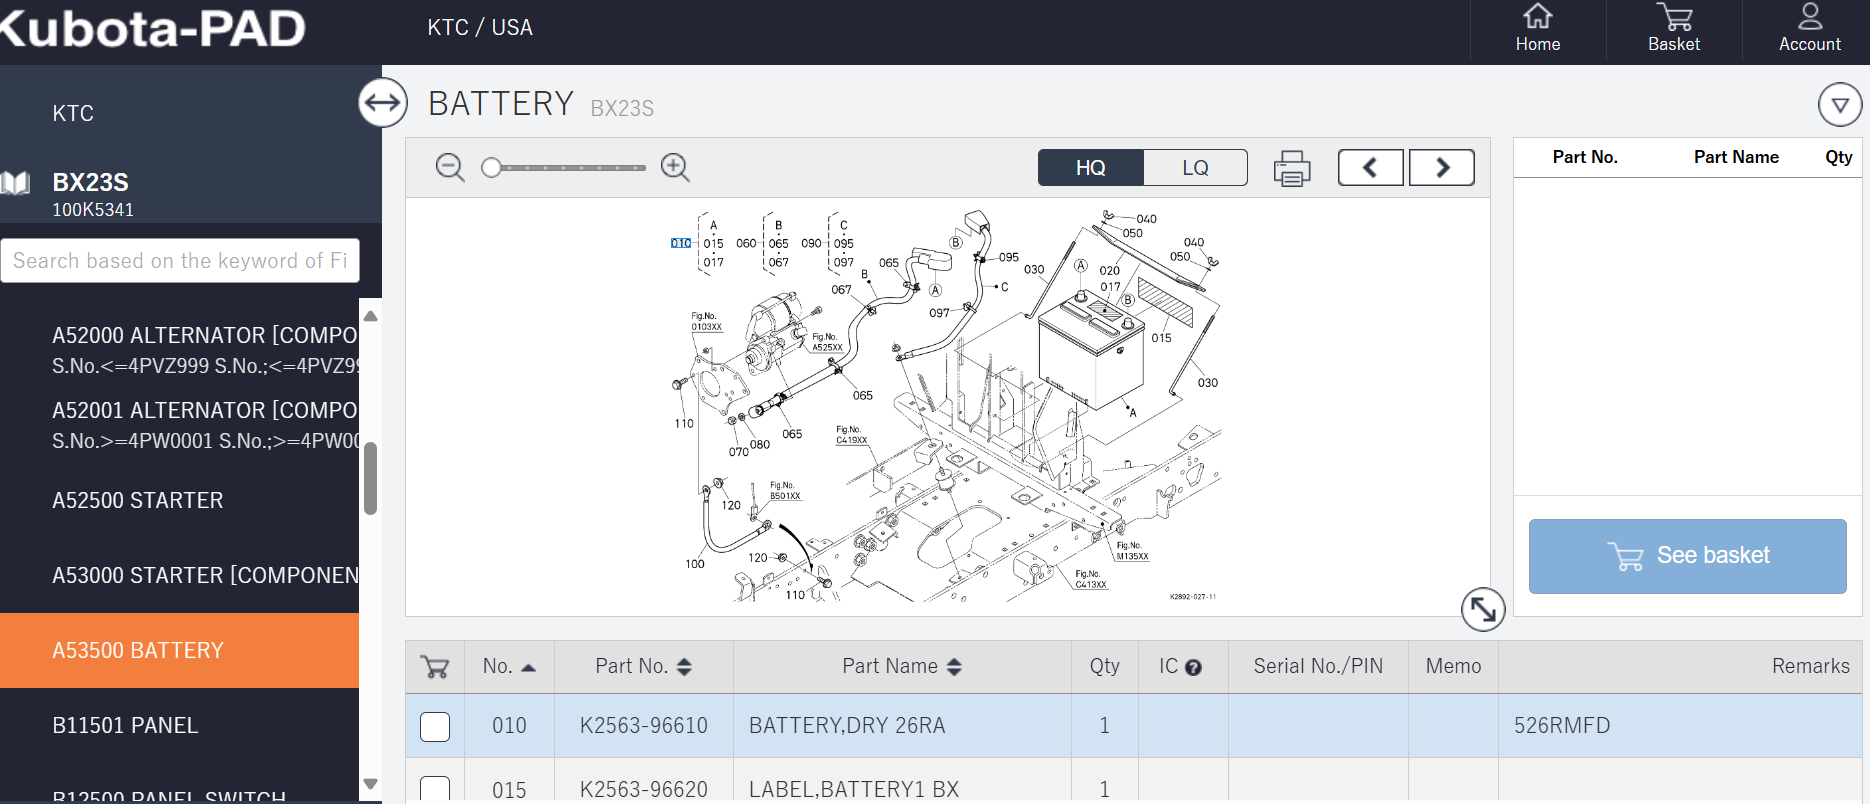This screenshot has width=1870, height=804.
Task: Click part number K2563-96620
Action: 644,790
